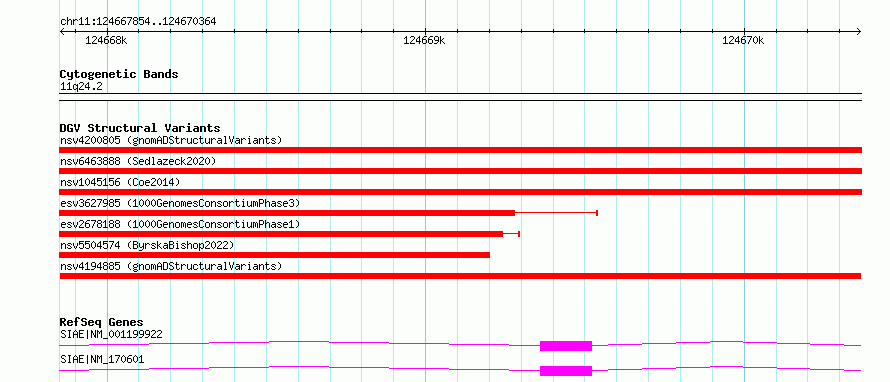890x382 pixels.
Task: Click the chr11:124667854..124670364 coordinate label
Action: (x=138, y=22)
